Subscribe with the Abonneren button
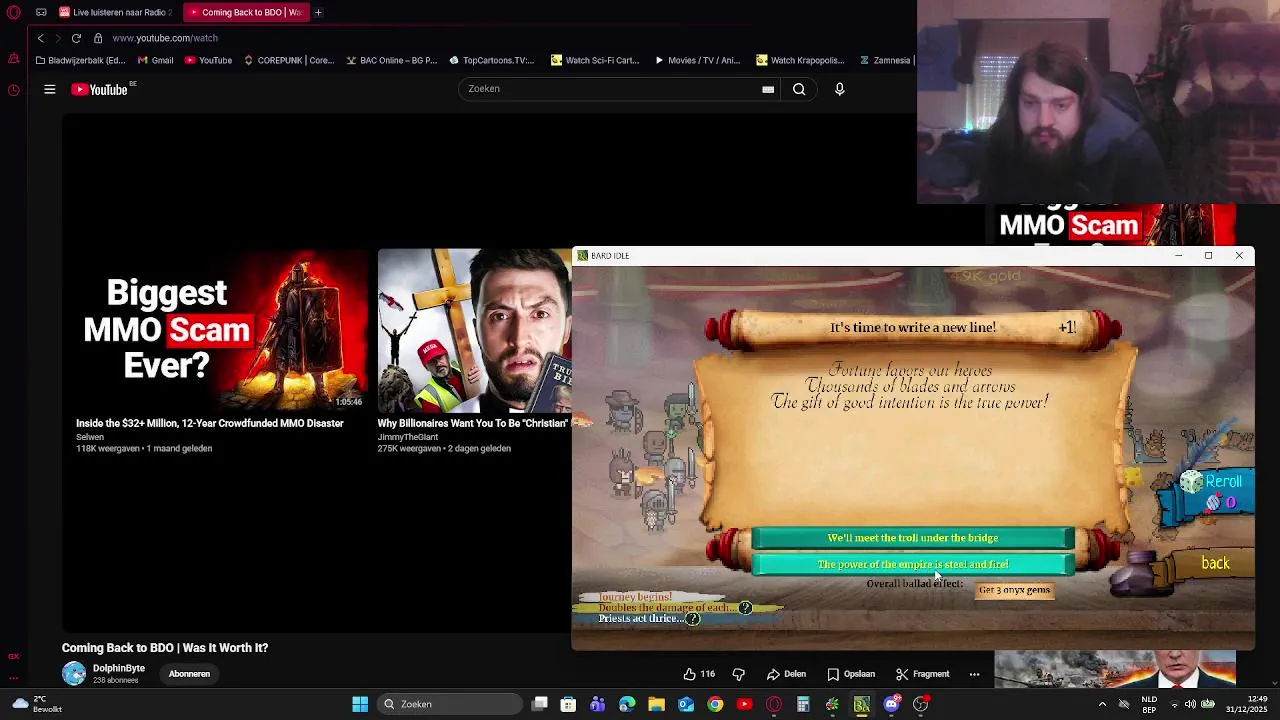Viewport: 1280px width, 720px height. click(189, 674)
